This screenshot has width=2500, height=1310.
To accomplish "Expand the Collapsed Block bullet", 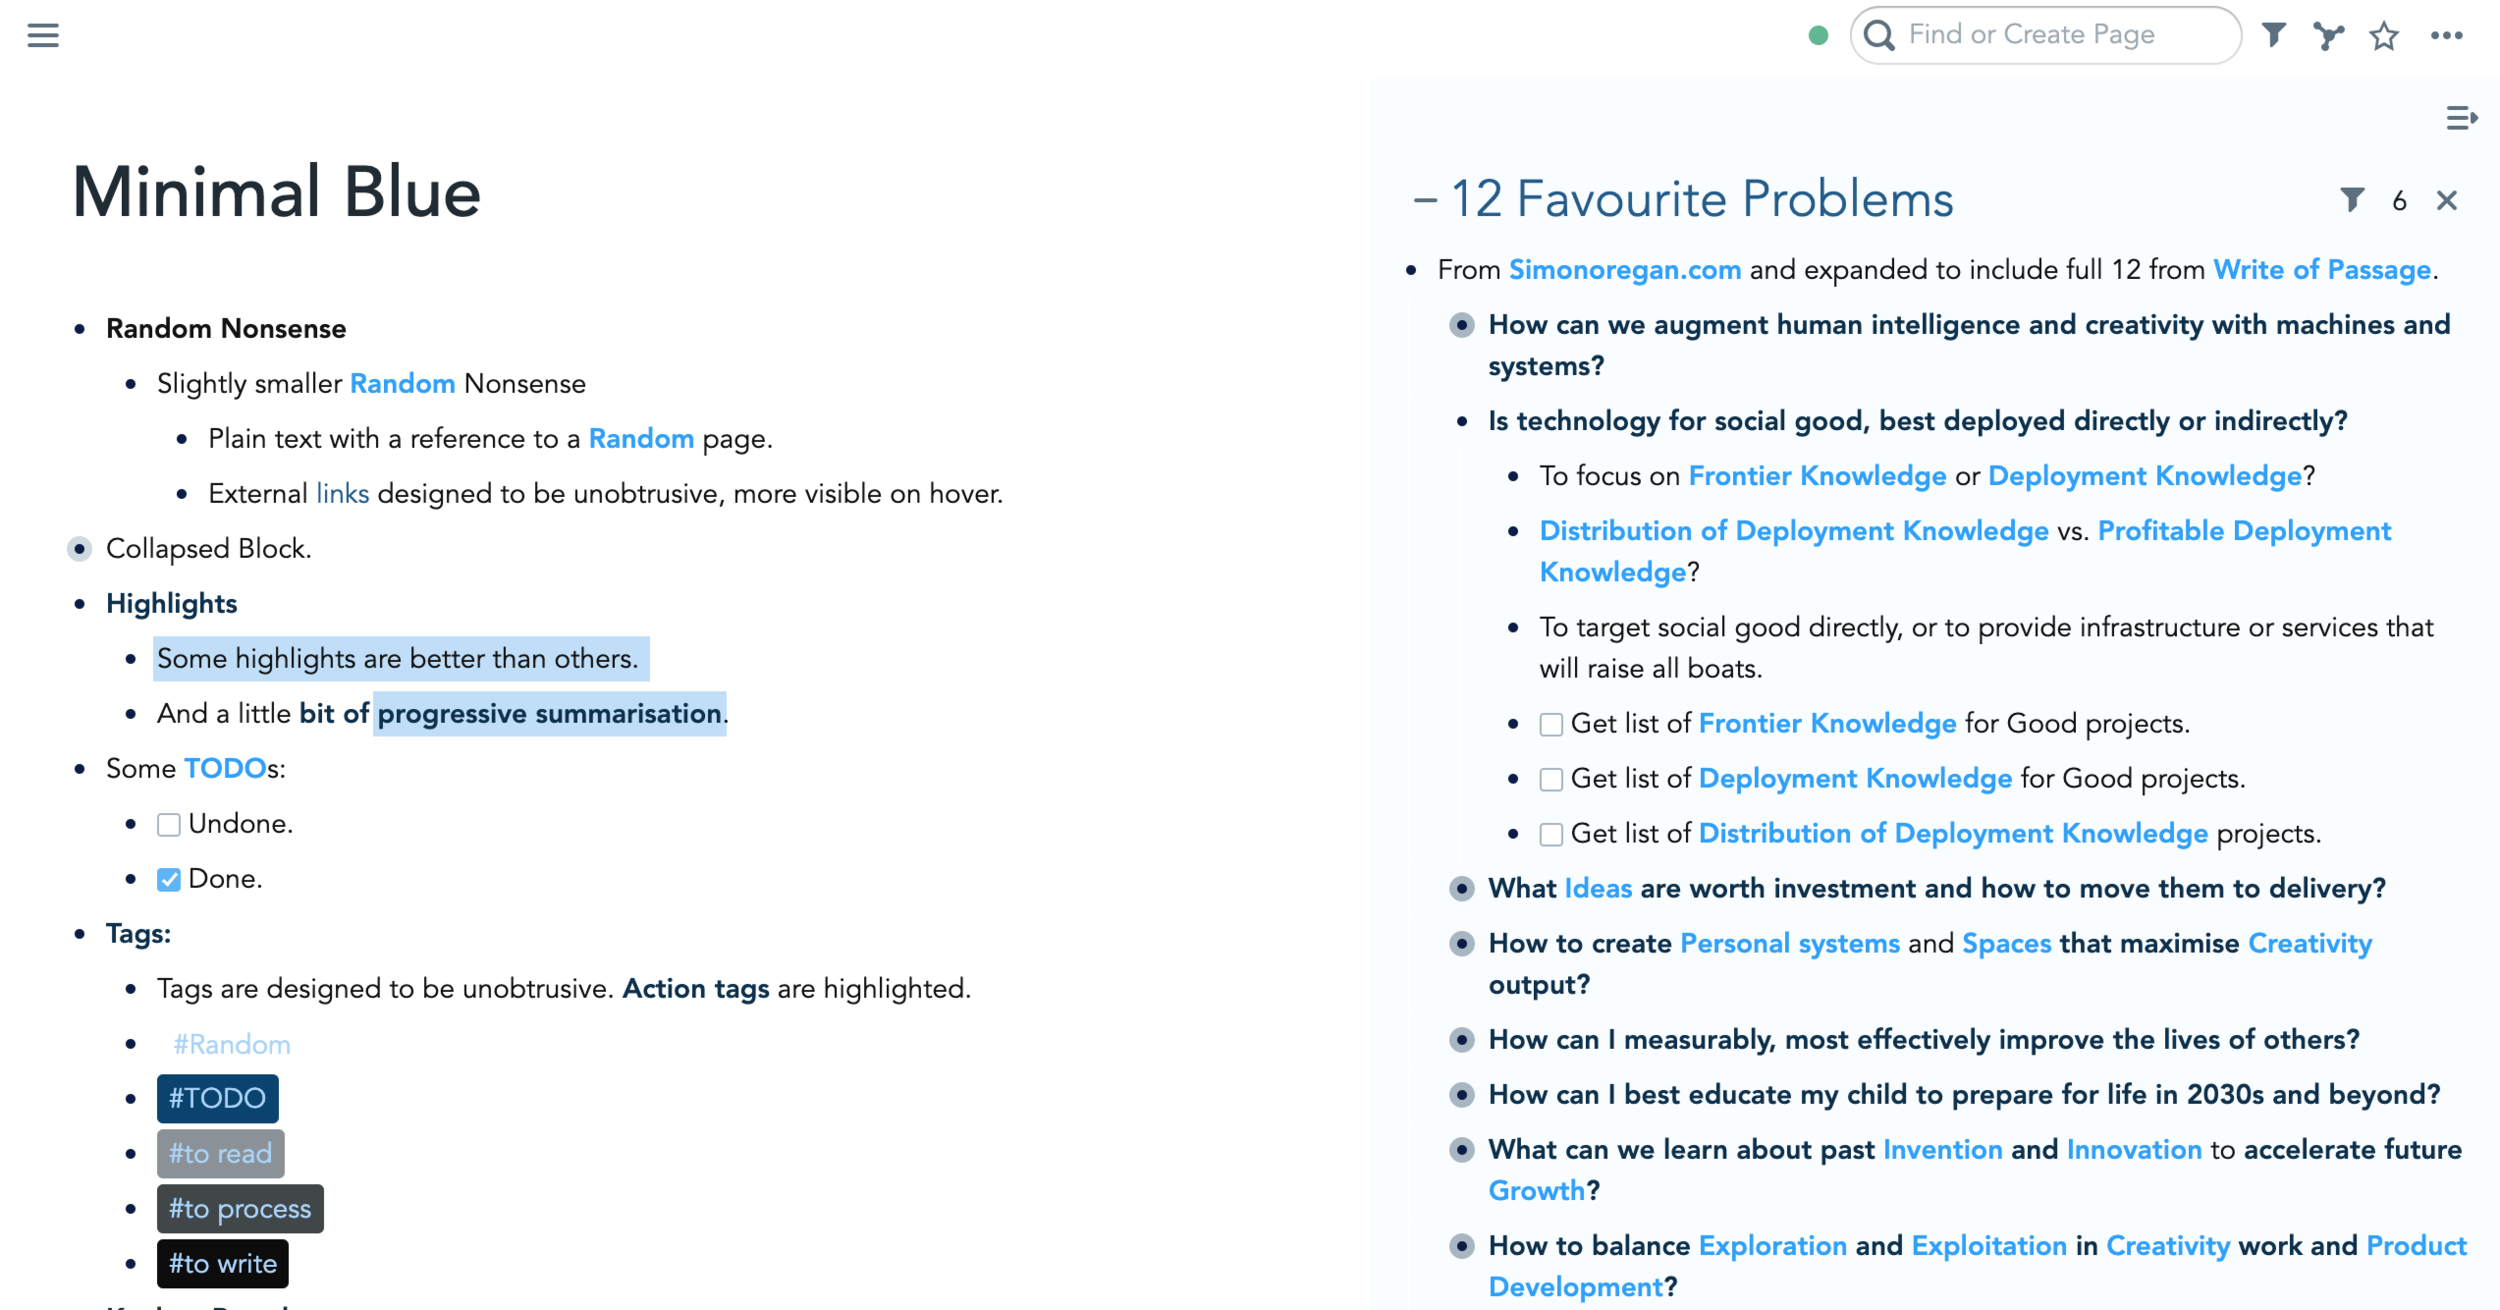I will (x=80, y=549).
